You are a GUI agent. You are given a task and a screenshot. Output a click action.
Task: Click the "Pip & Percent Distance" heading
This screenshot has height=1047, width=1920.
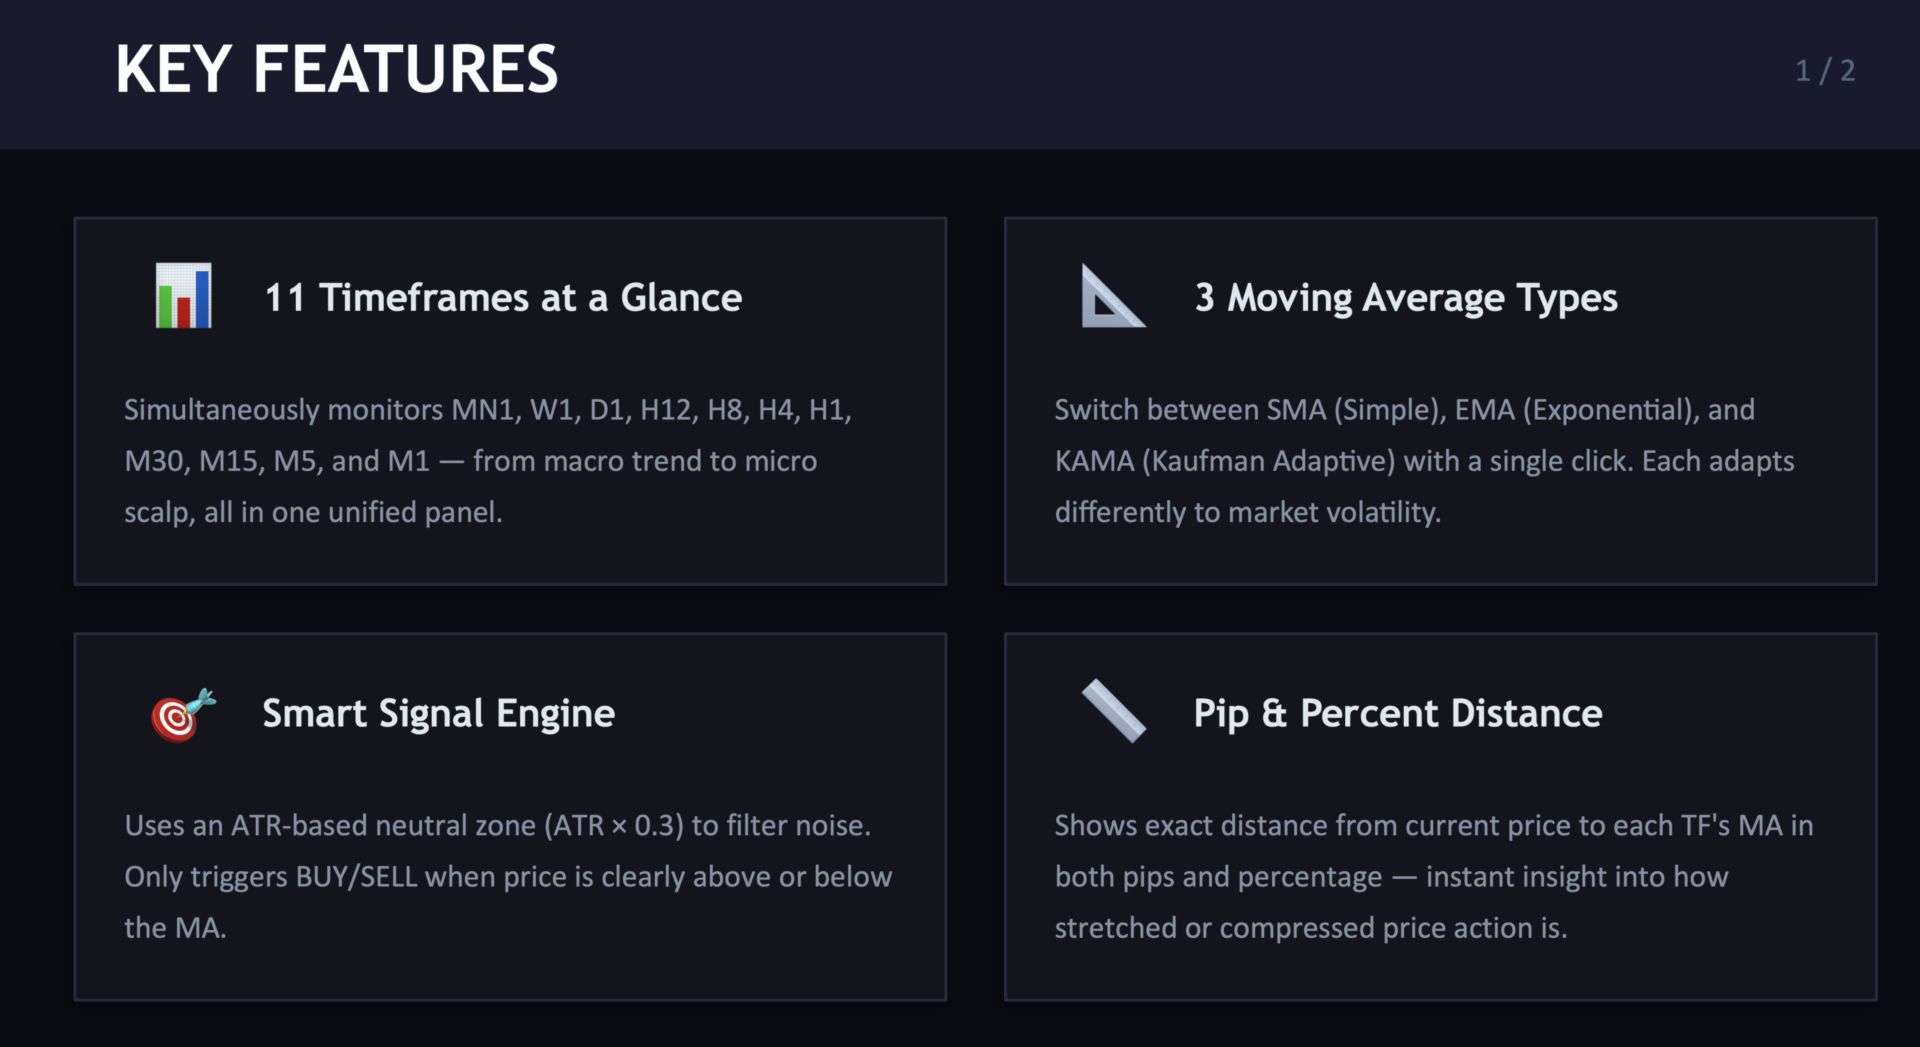pos(1397,714)
